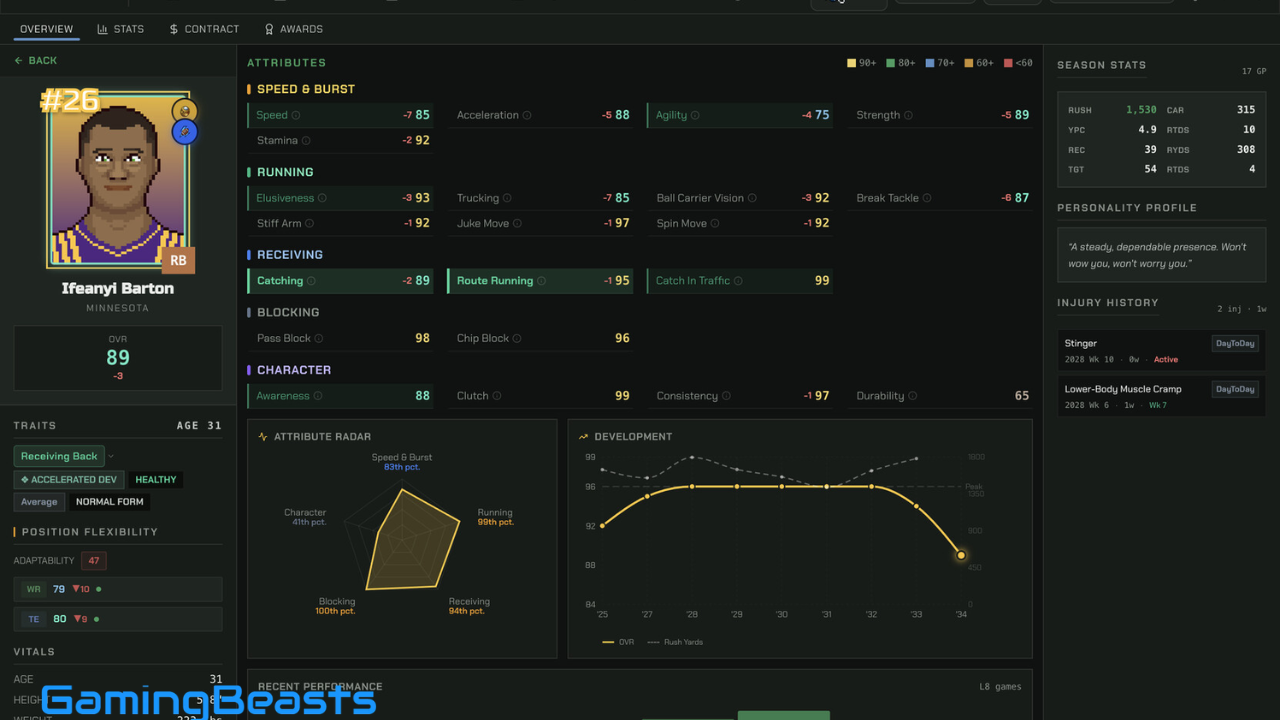1280x720 pixels.
Task: Click the DayToDay tag on Stinger
Action: point(1235,343)
